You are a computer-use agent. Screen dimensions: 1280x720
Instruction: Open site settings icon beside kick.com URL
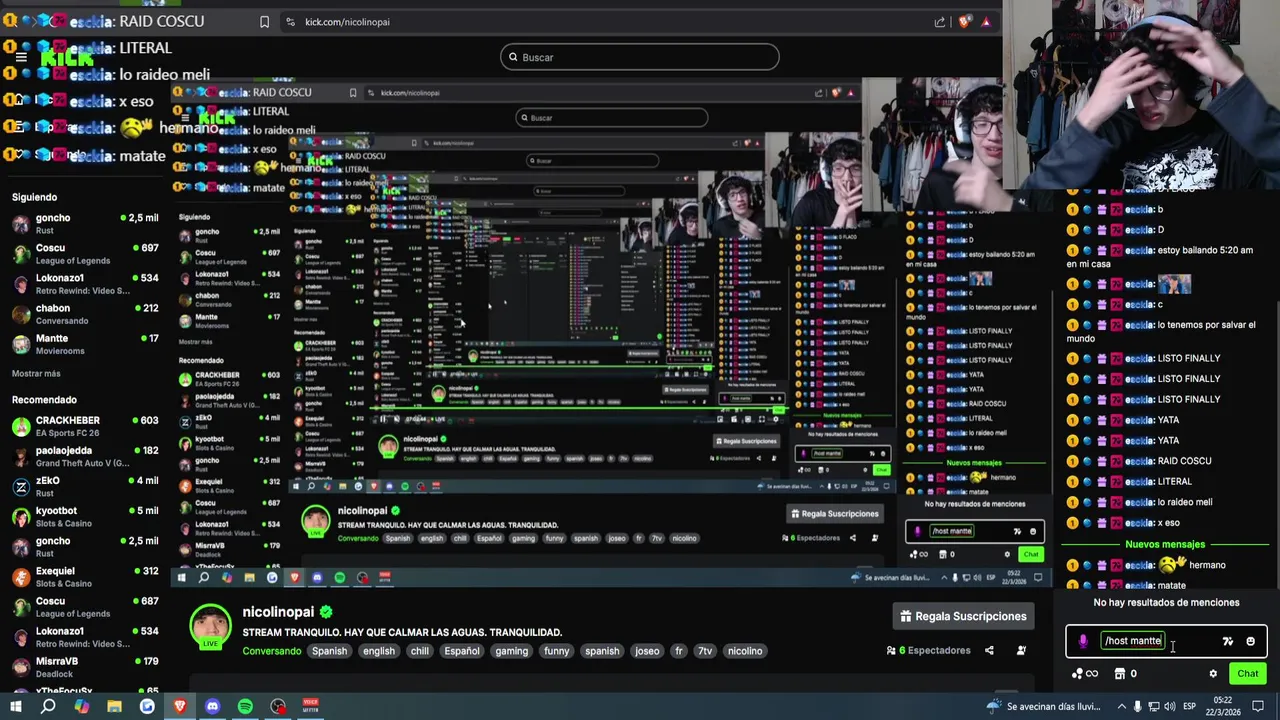[x=289, y=22]
